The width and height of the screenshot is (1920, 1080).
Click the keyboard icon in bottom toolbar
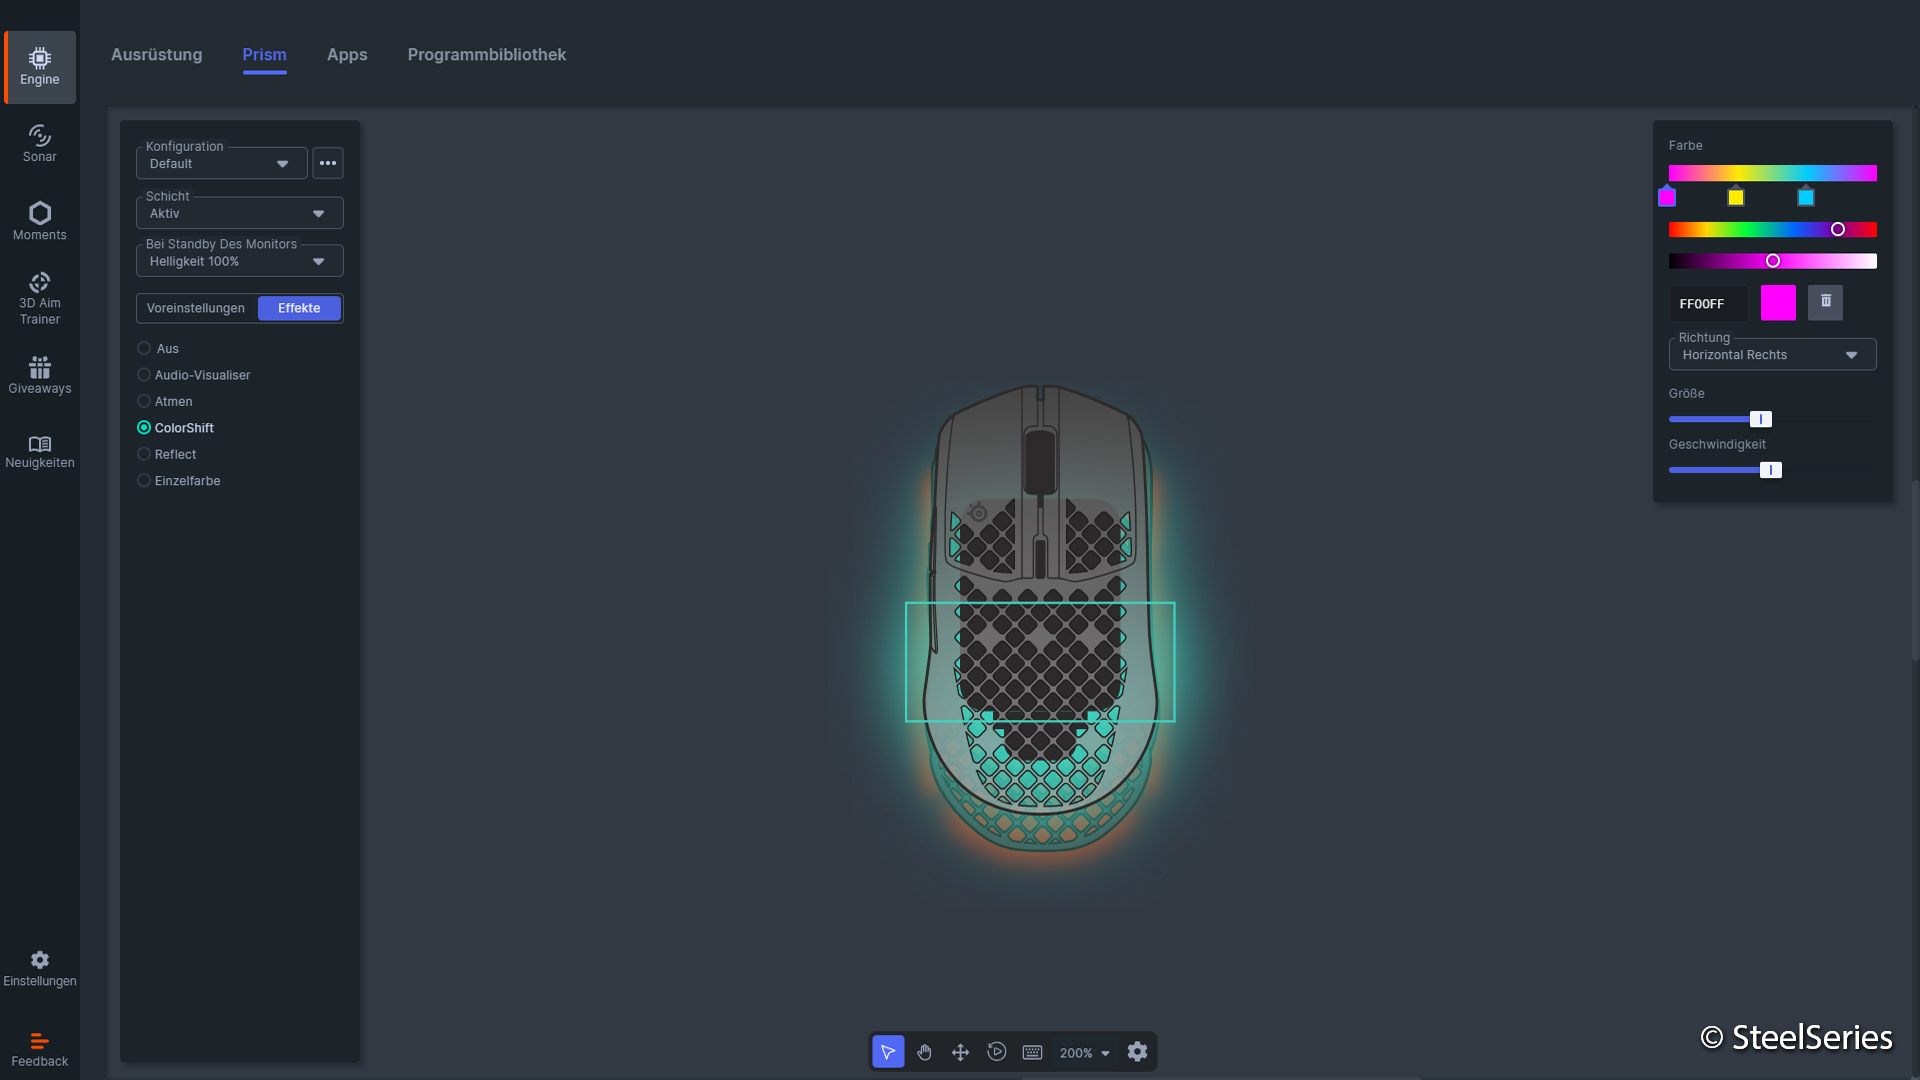pyautogui.click(x=1033, y=1052)
